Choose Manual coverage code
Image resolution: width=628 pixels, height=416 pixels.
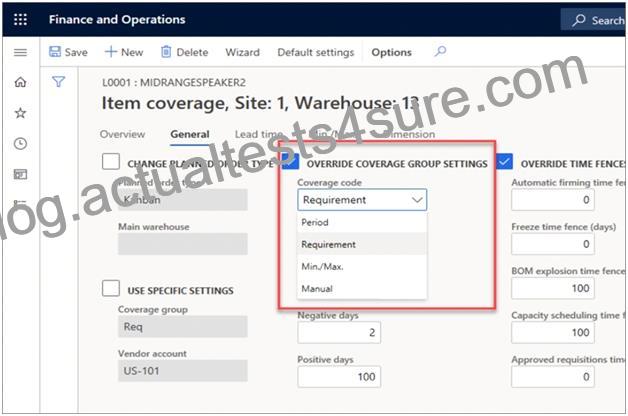pyautogui.click(x=362, y=288)
